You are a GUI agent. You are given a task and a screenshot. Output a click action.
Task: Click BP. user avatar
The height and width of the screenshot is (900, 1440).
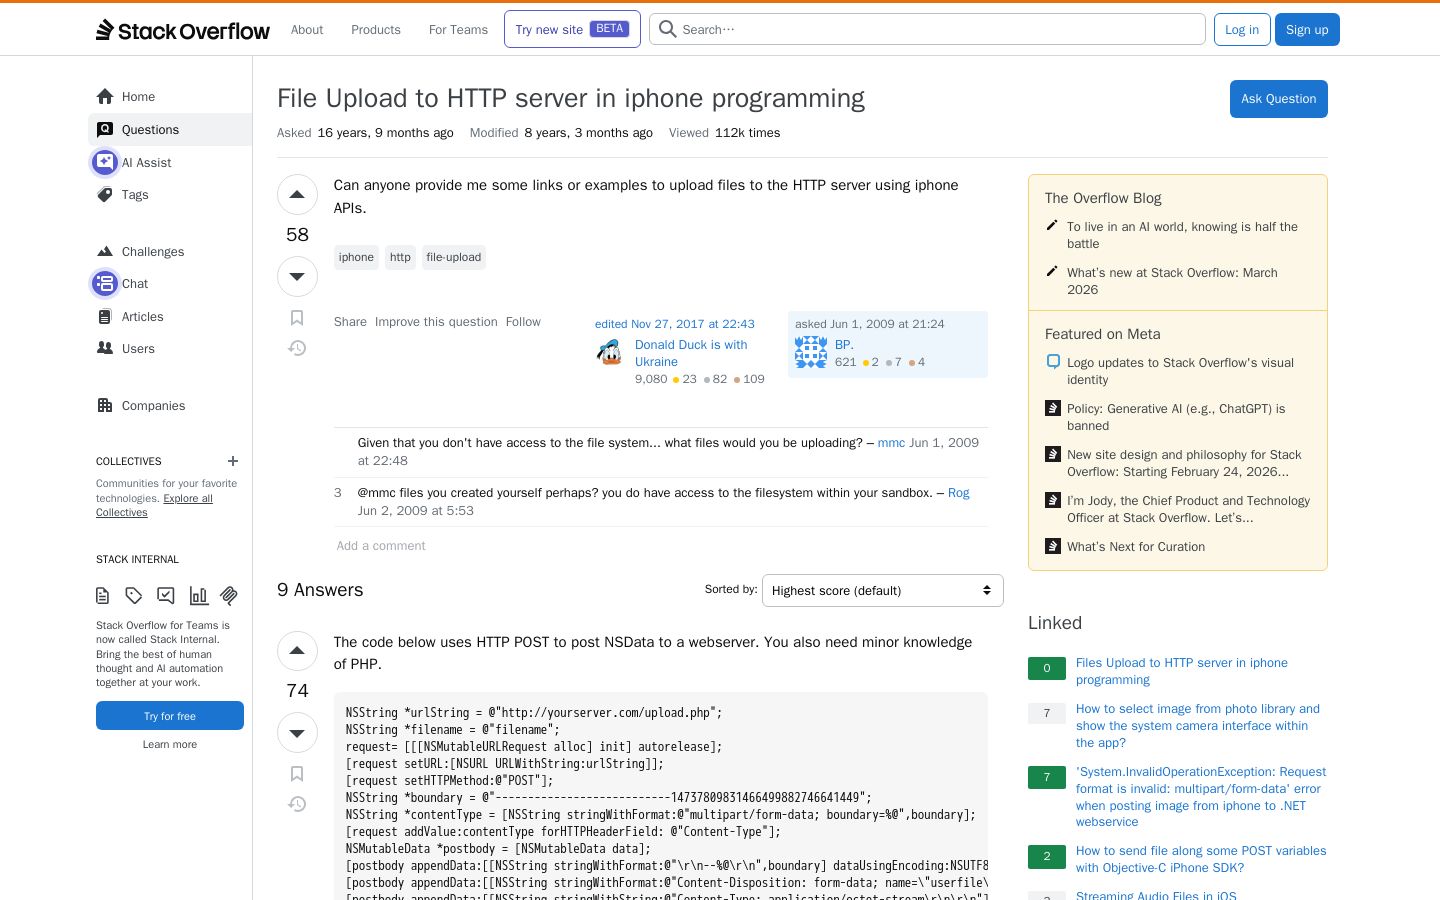811,352
